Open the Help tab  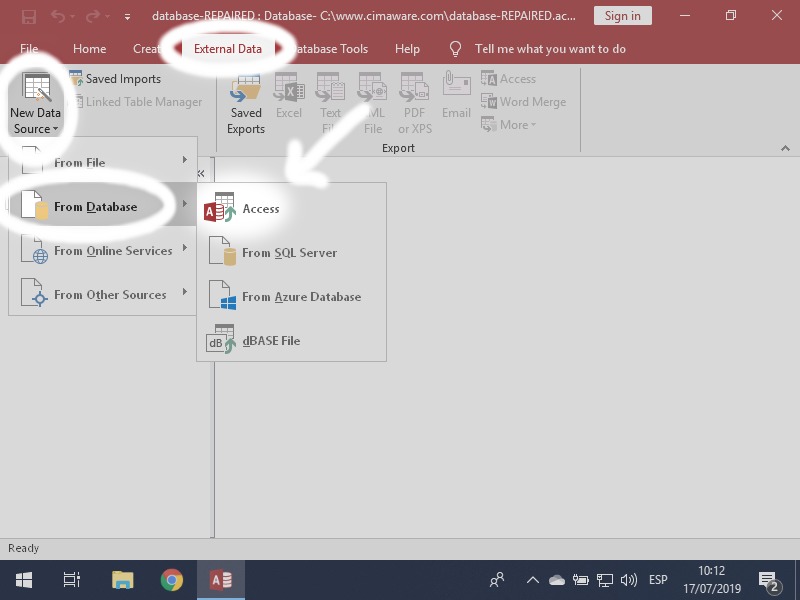tap(407, 49)
